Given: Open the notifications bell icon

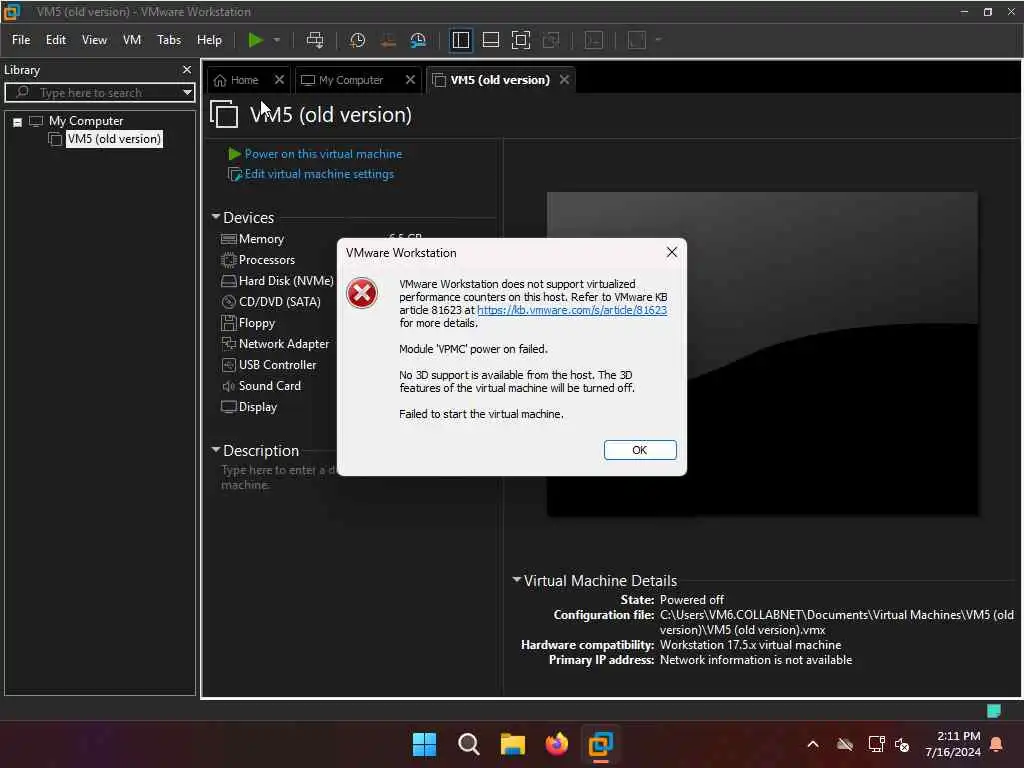Looking at the screenshot, I should coord(997,744).
